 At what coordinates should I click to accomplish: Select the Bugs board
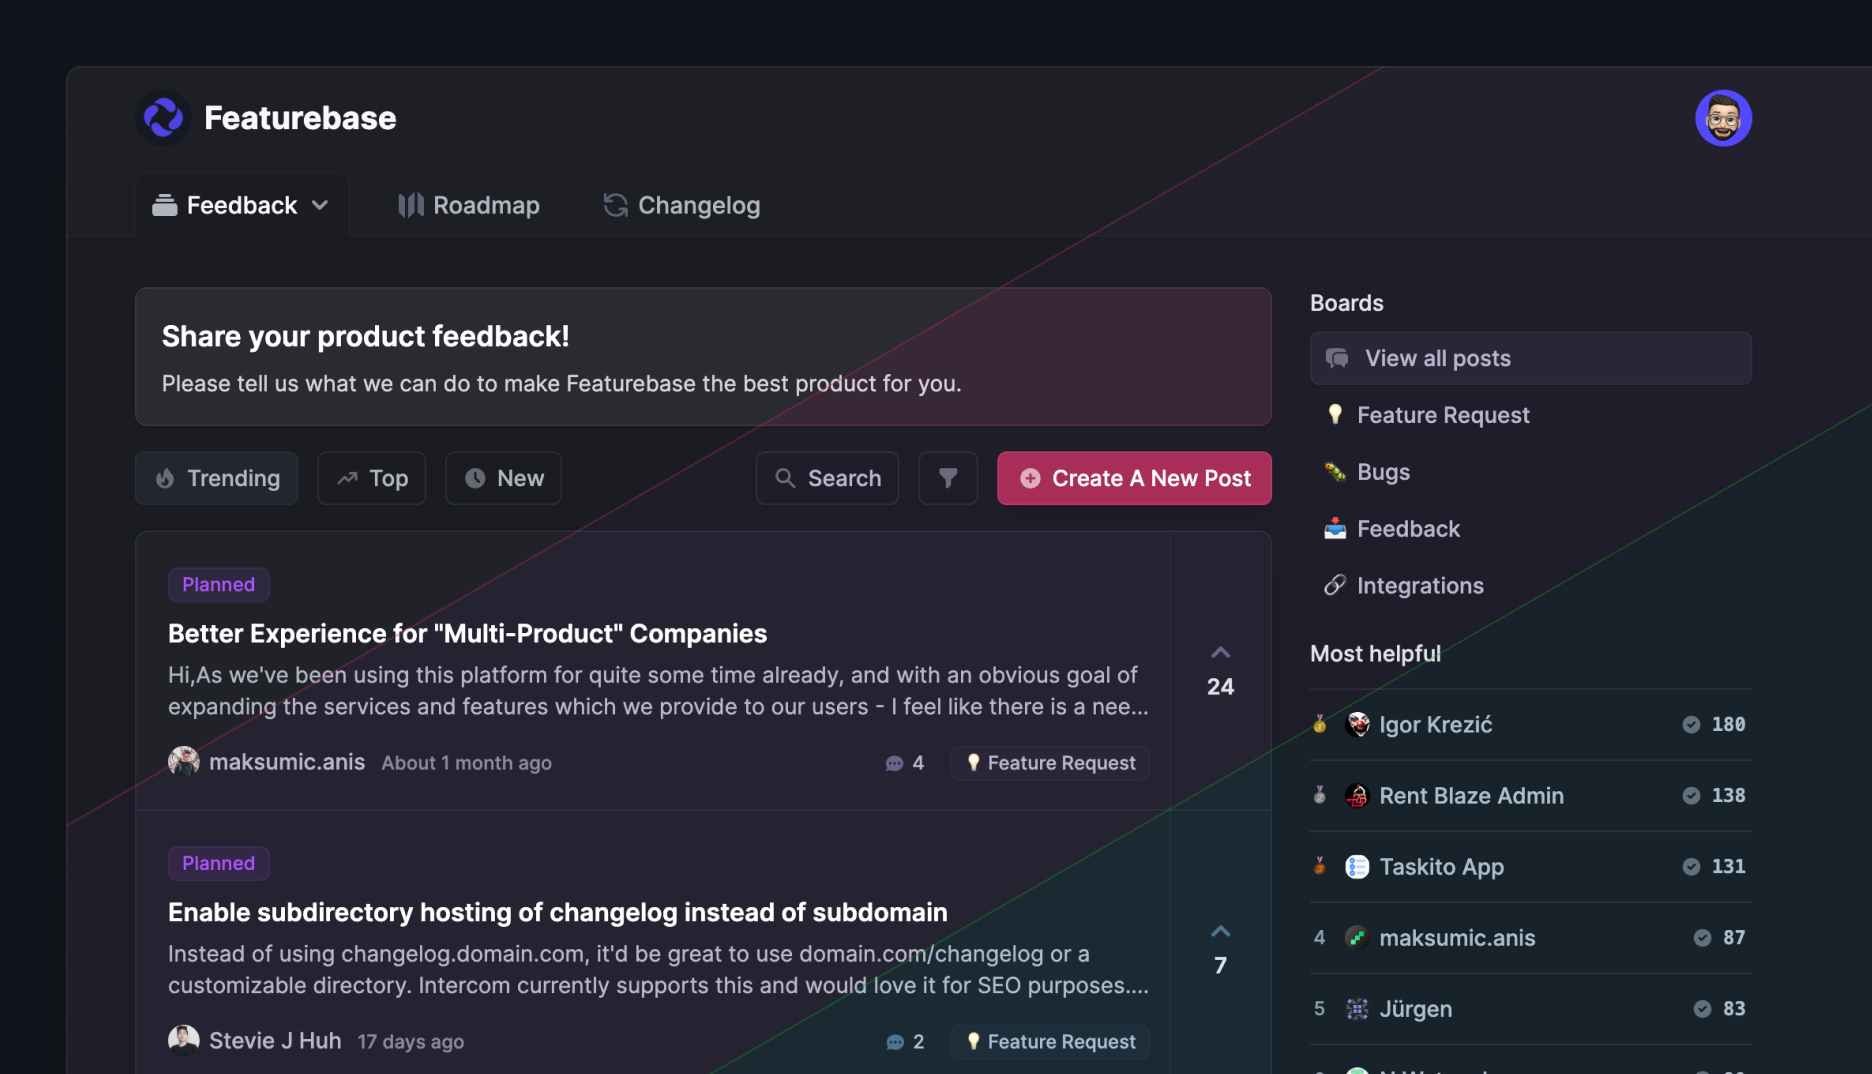pyautogui.click(x=1530, y=472)
